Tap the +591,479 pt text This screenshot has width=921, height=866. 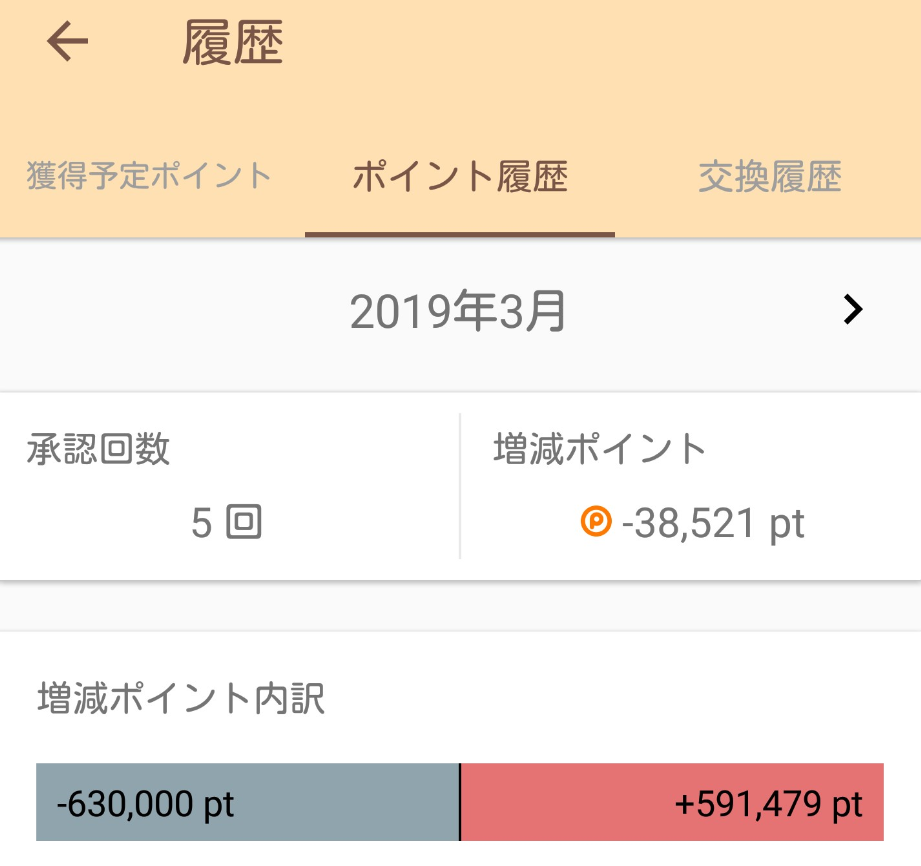coord(768,804)
